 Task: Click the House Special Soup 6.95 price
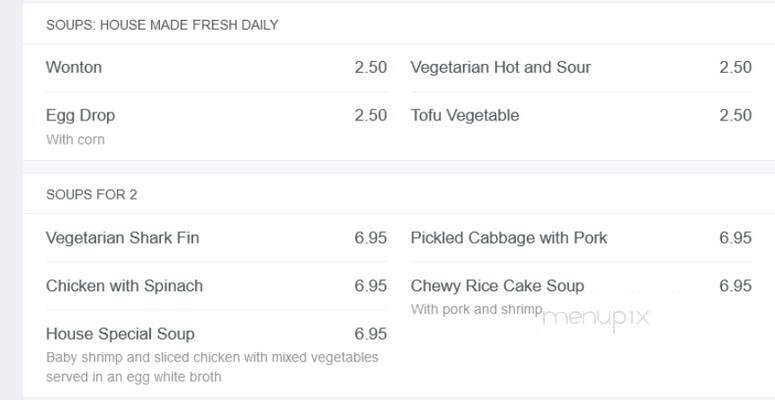tap(371, 334)
